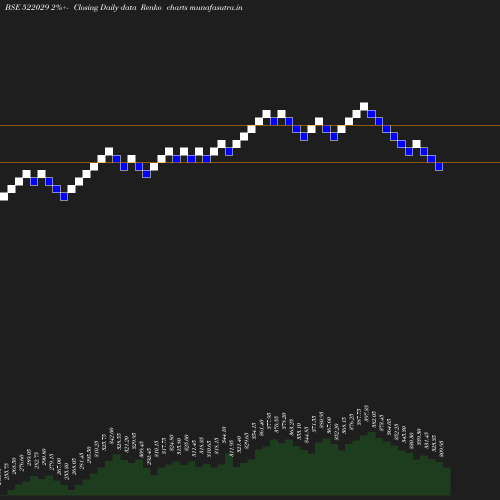Image resolution: width=500 pixels, height=500 pixels.
Task: Select the lone white brick inside the final blue downtrend
Action: point(416,144)
